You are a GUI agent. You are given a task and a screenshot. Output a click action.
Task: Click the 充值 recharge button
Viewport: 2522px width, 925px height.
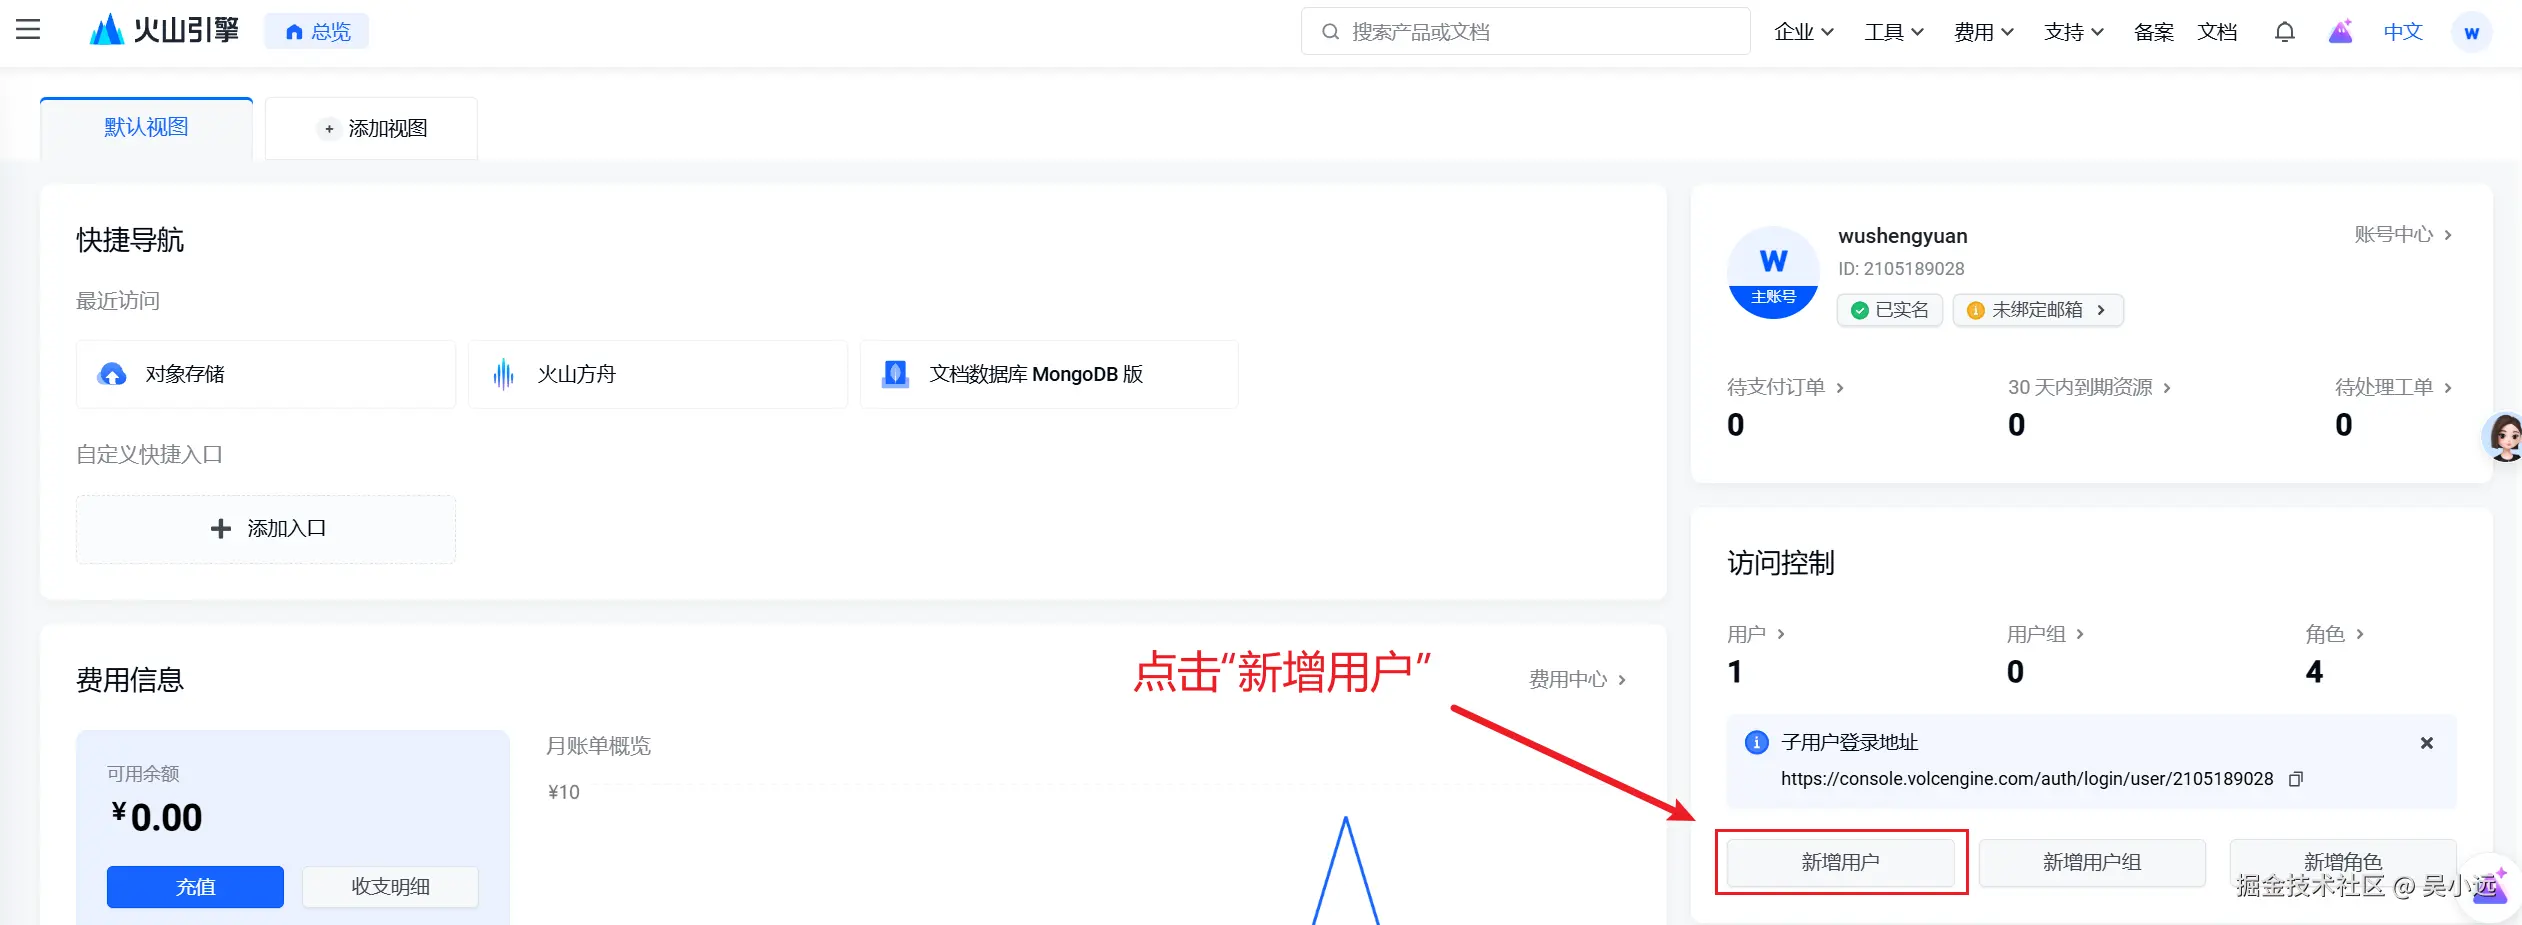(x=195, y=887)
